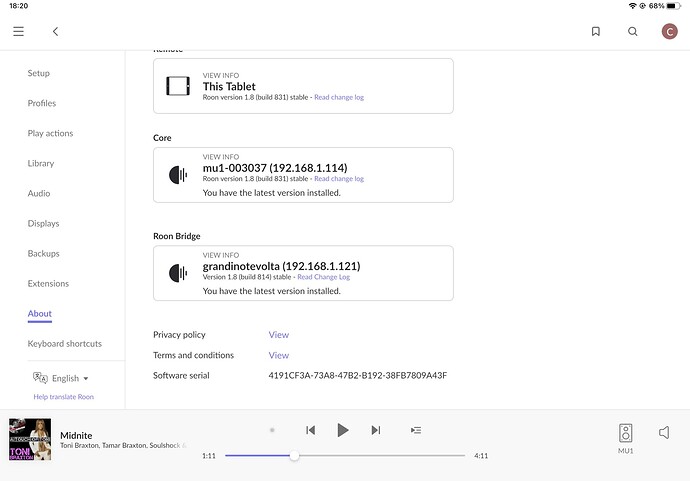Read Change Log for grandinotevolta bridge
690x481 pixels.
pos(323,277)
